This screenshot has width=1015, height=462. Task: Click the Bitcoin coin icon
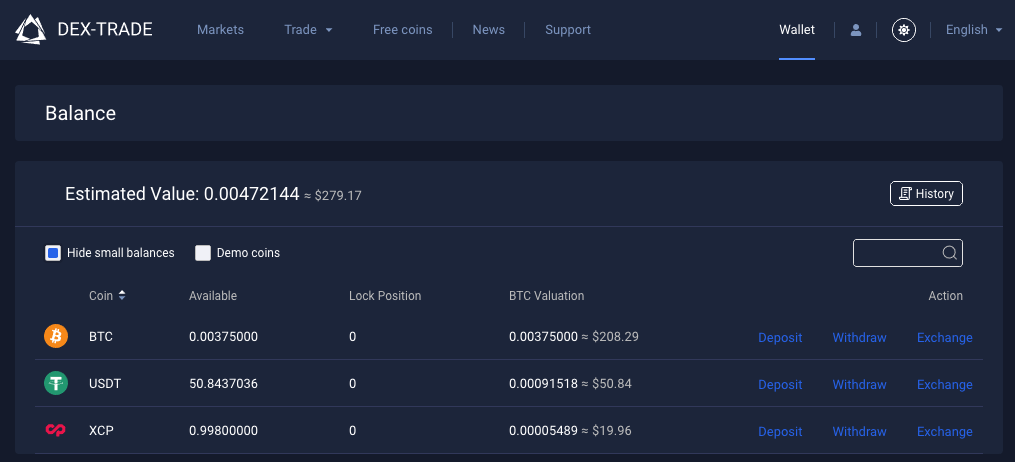(x=56, y=336)
